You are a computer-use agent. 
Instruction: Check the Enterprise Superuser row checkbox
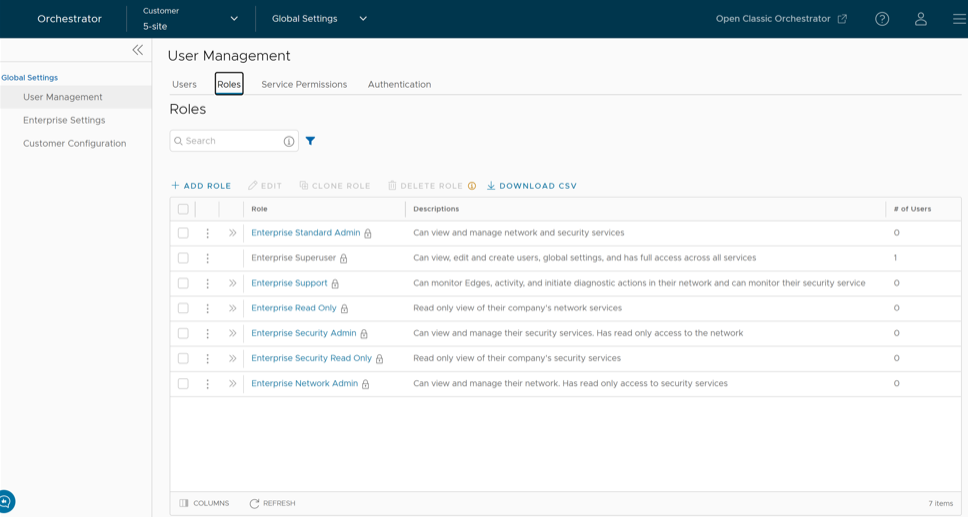point(183,258)
